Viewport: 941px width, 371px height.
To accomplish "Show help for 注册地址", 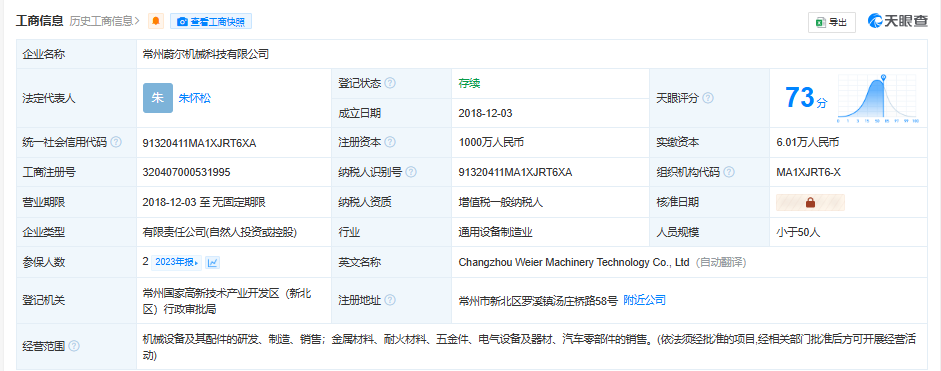I will (390, 300).
